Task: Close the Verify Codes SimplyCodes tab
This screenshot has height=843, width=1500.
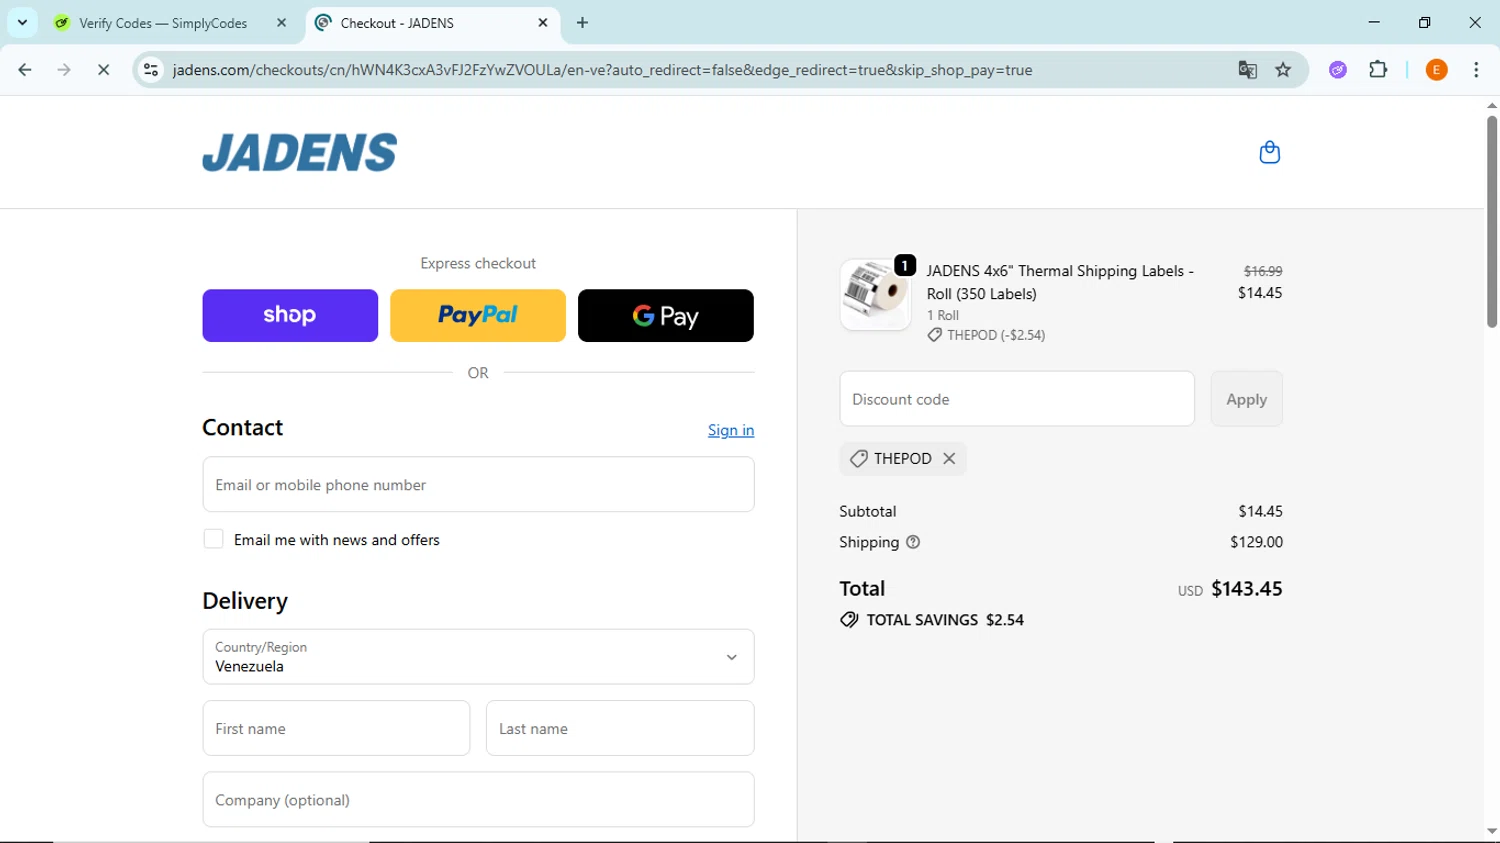Action: click(281, 22)
